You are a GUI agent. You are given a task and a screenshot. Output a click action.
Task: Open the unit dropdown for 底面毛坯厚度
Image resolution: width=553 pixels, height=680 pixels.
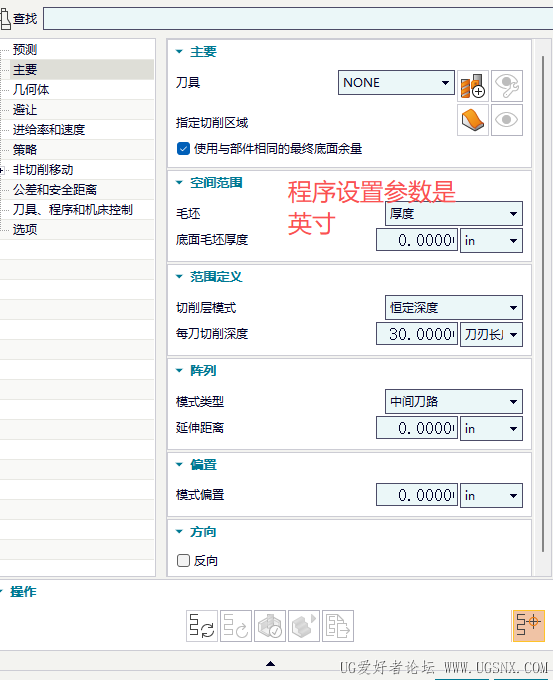pos(491,240)
